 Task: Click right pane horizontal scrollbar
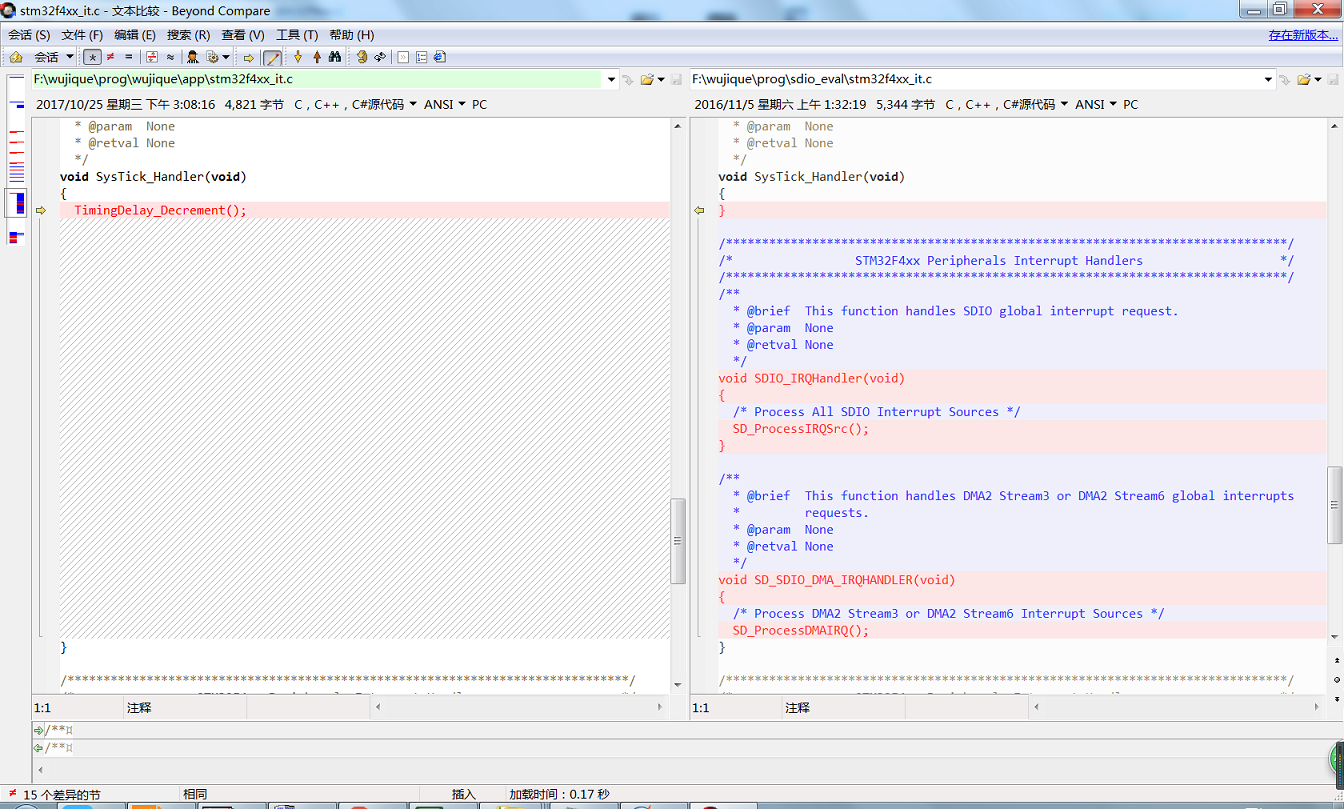click(x=1176, y=707)
